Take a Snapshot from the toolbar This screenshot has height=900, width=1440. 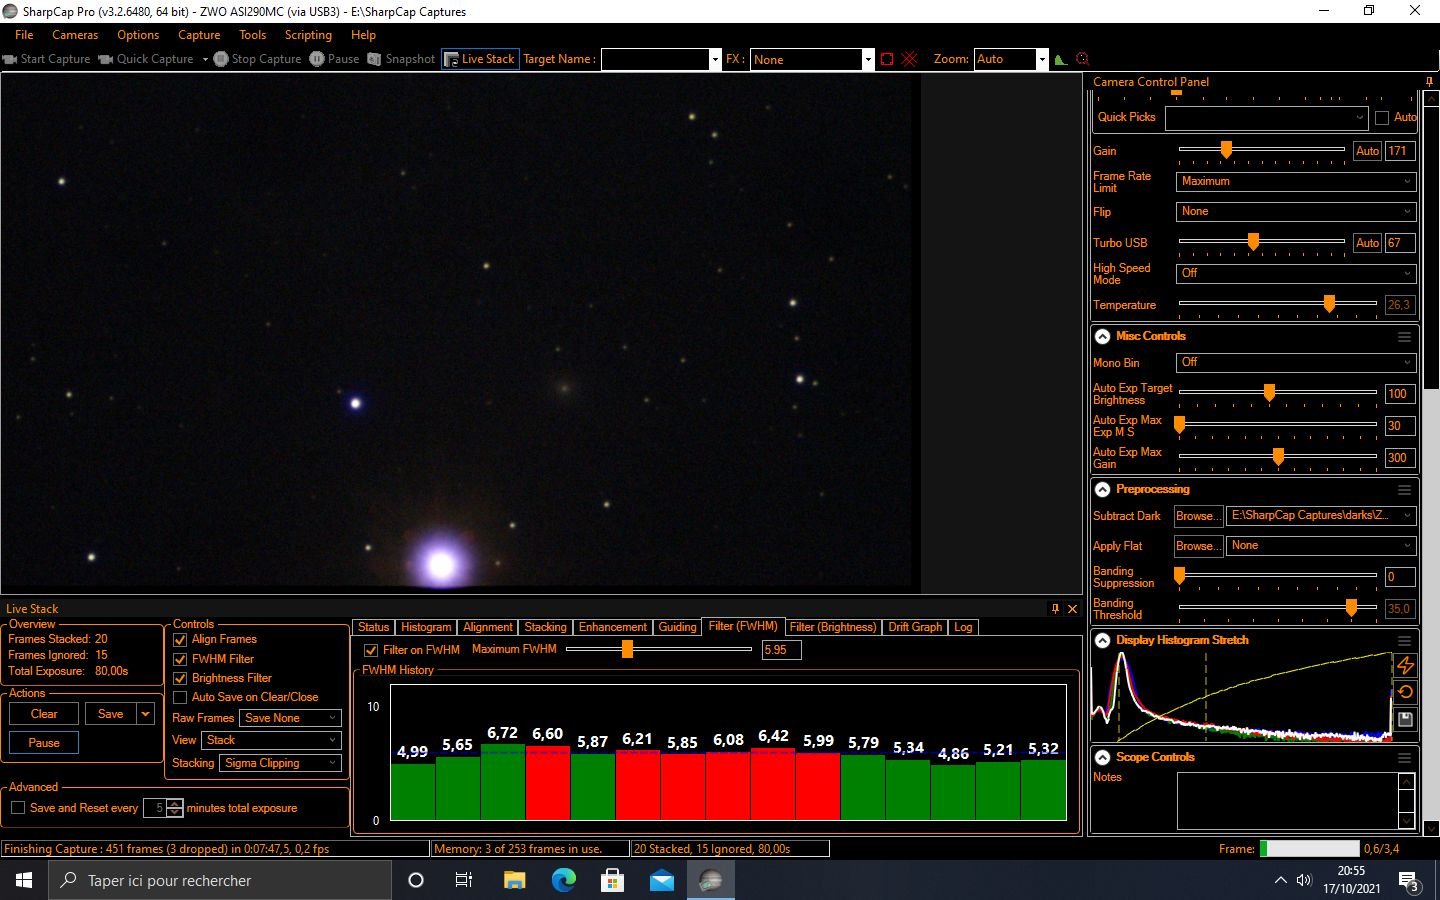(x=401, y=59)
